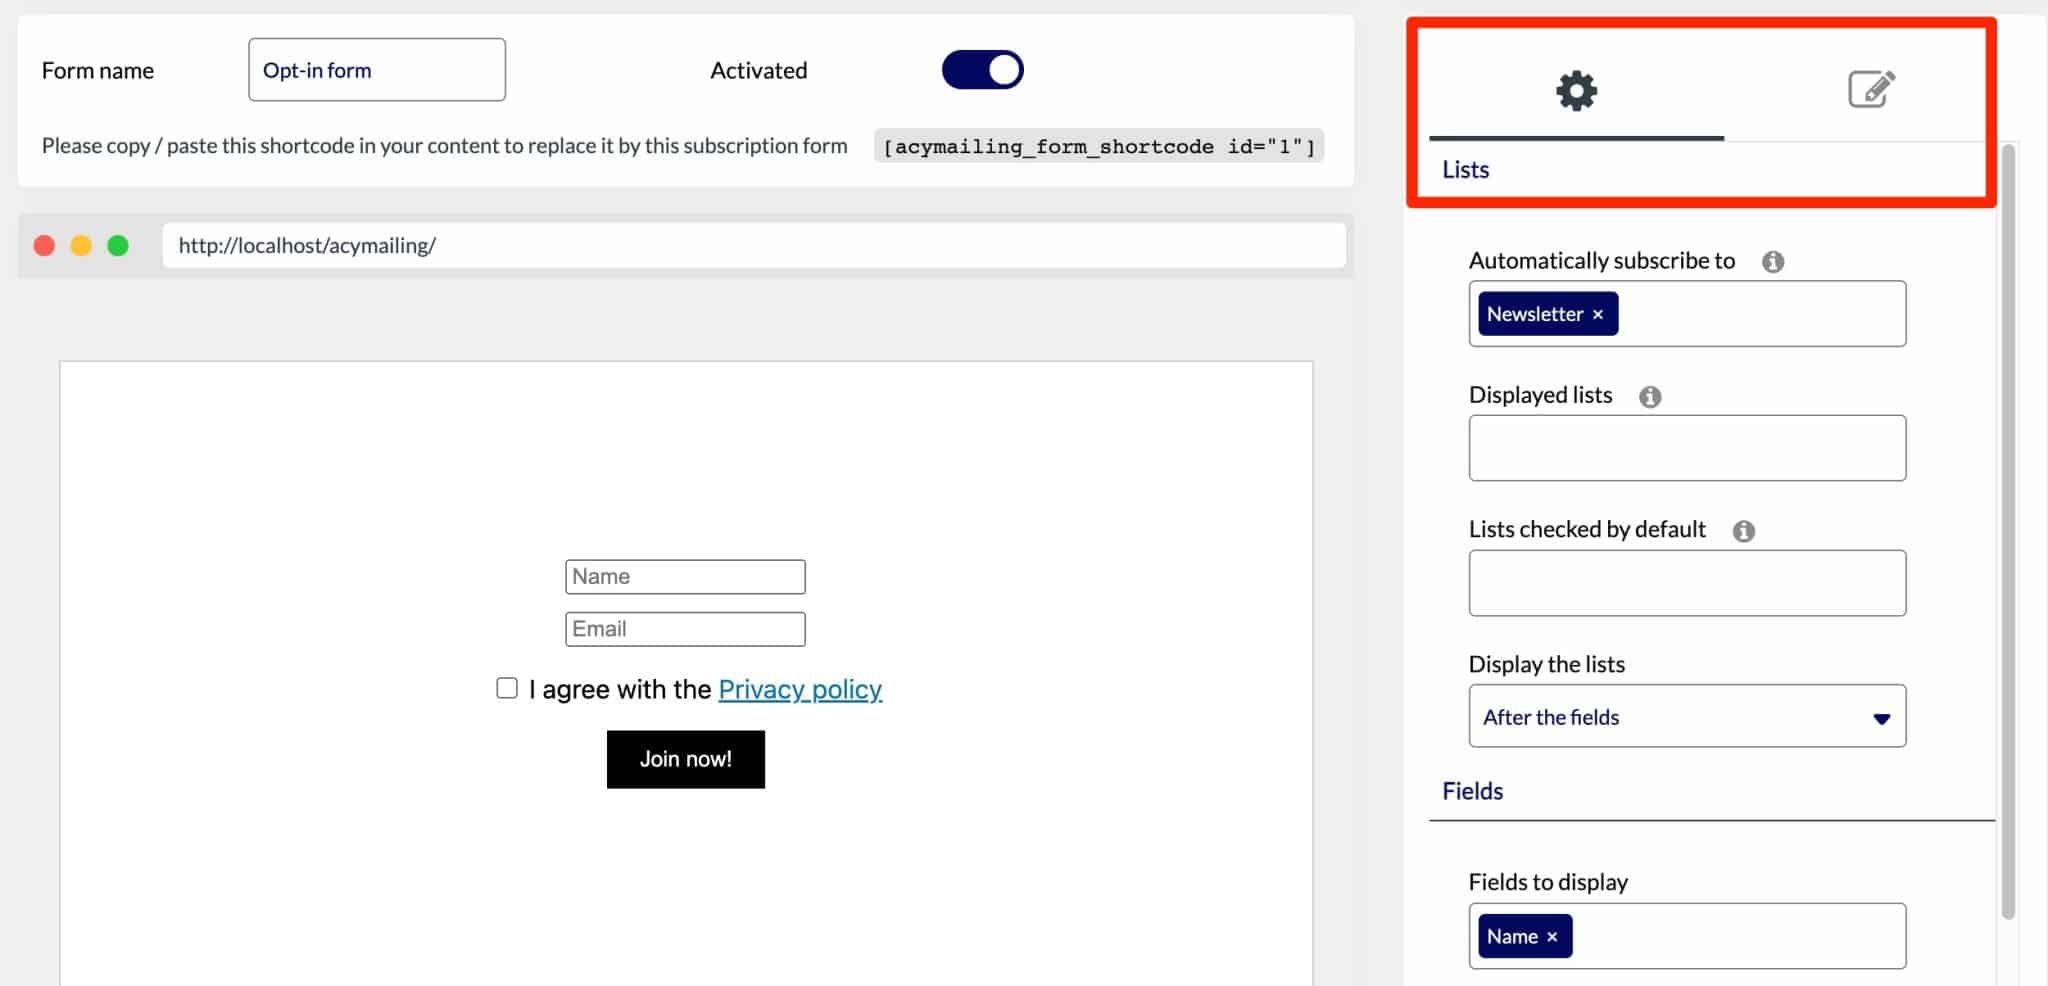Click the Fields to display box
Image resolution: width=2048 pixels, height=986 pixels.
[1687, 936]
